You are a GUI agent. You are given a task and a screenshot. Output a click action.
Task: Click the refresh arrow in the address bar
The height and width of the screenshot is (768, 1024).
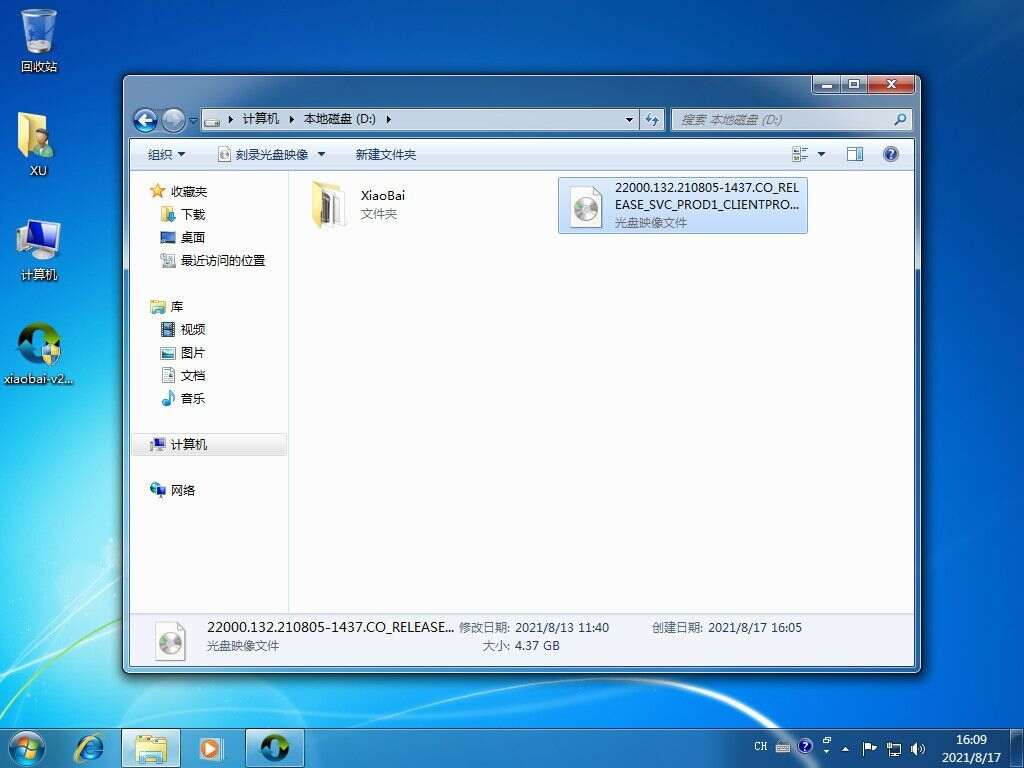click(x=652, y=118)
